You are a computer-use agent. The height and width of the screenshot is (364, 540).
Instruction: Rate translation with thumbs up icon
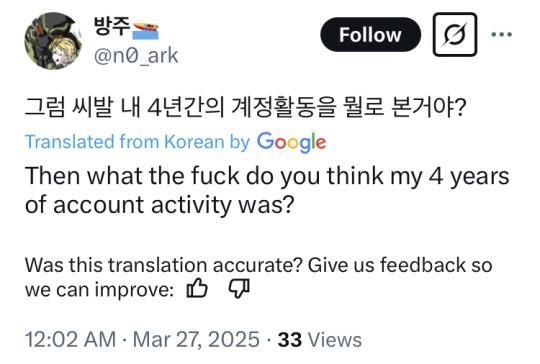(197, 288)
